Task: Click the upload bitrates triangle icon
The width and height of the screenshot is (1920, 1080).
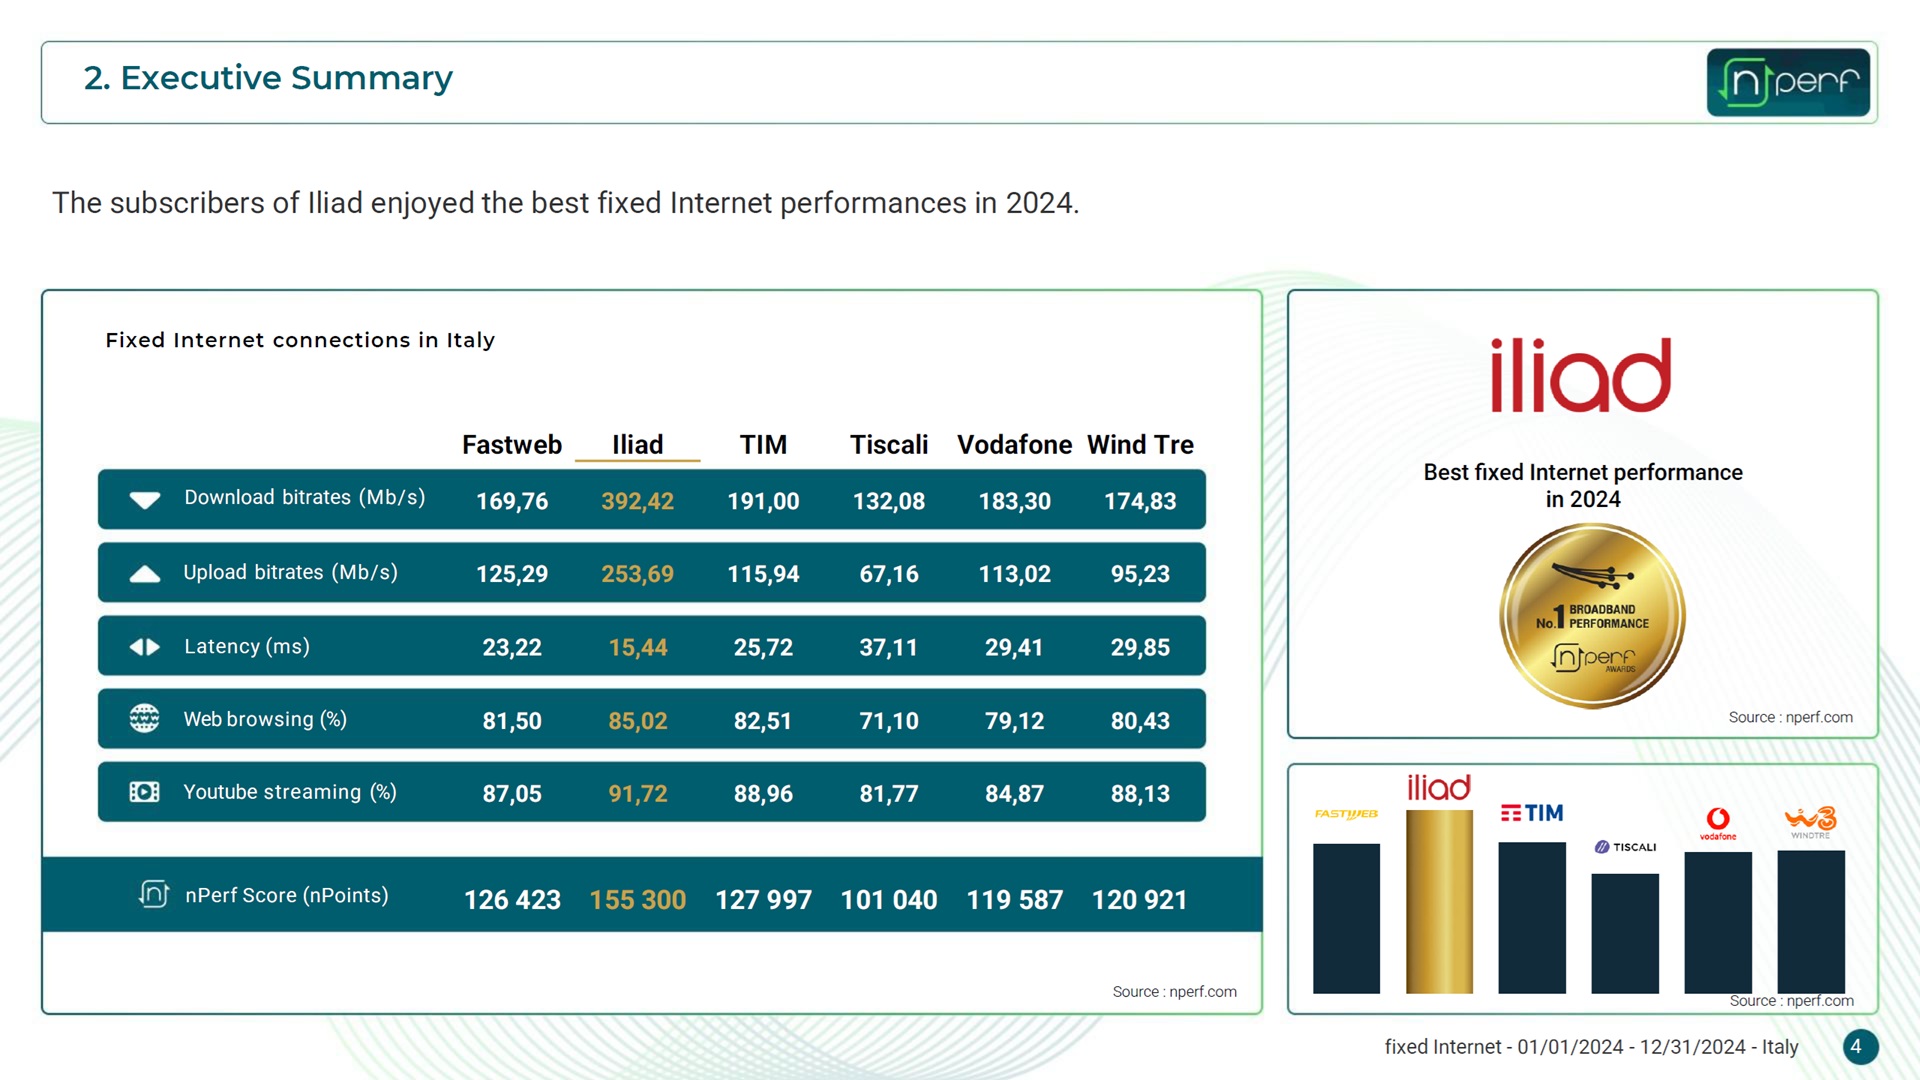Action: [x=145, y=574]
